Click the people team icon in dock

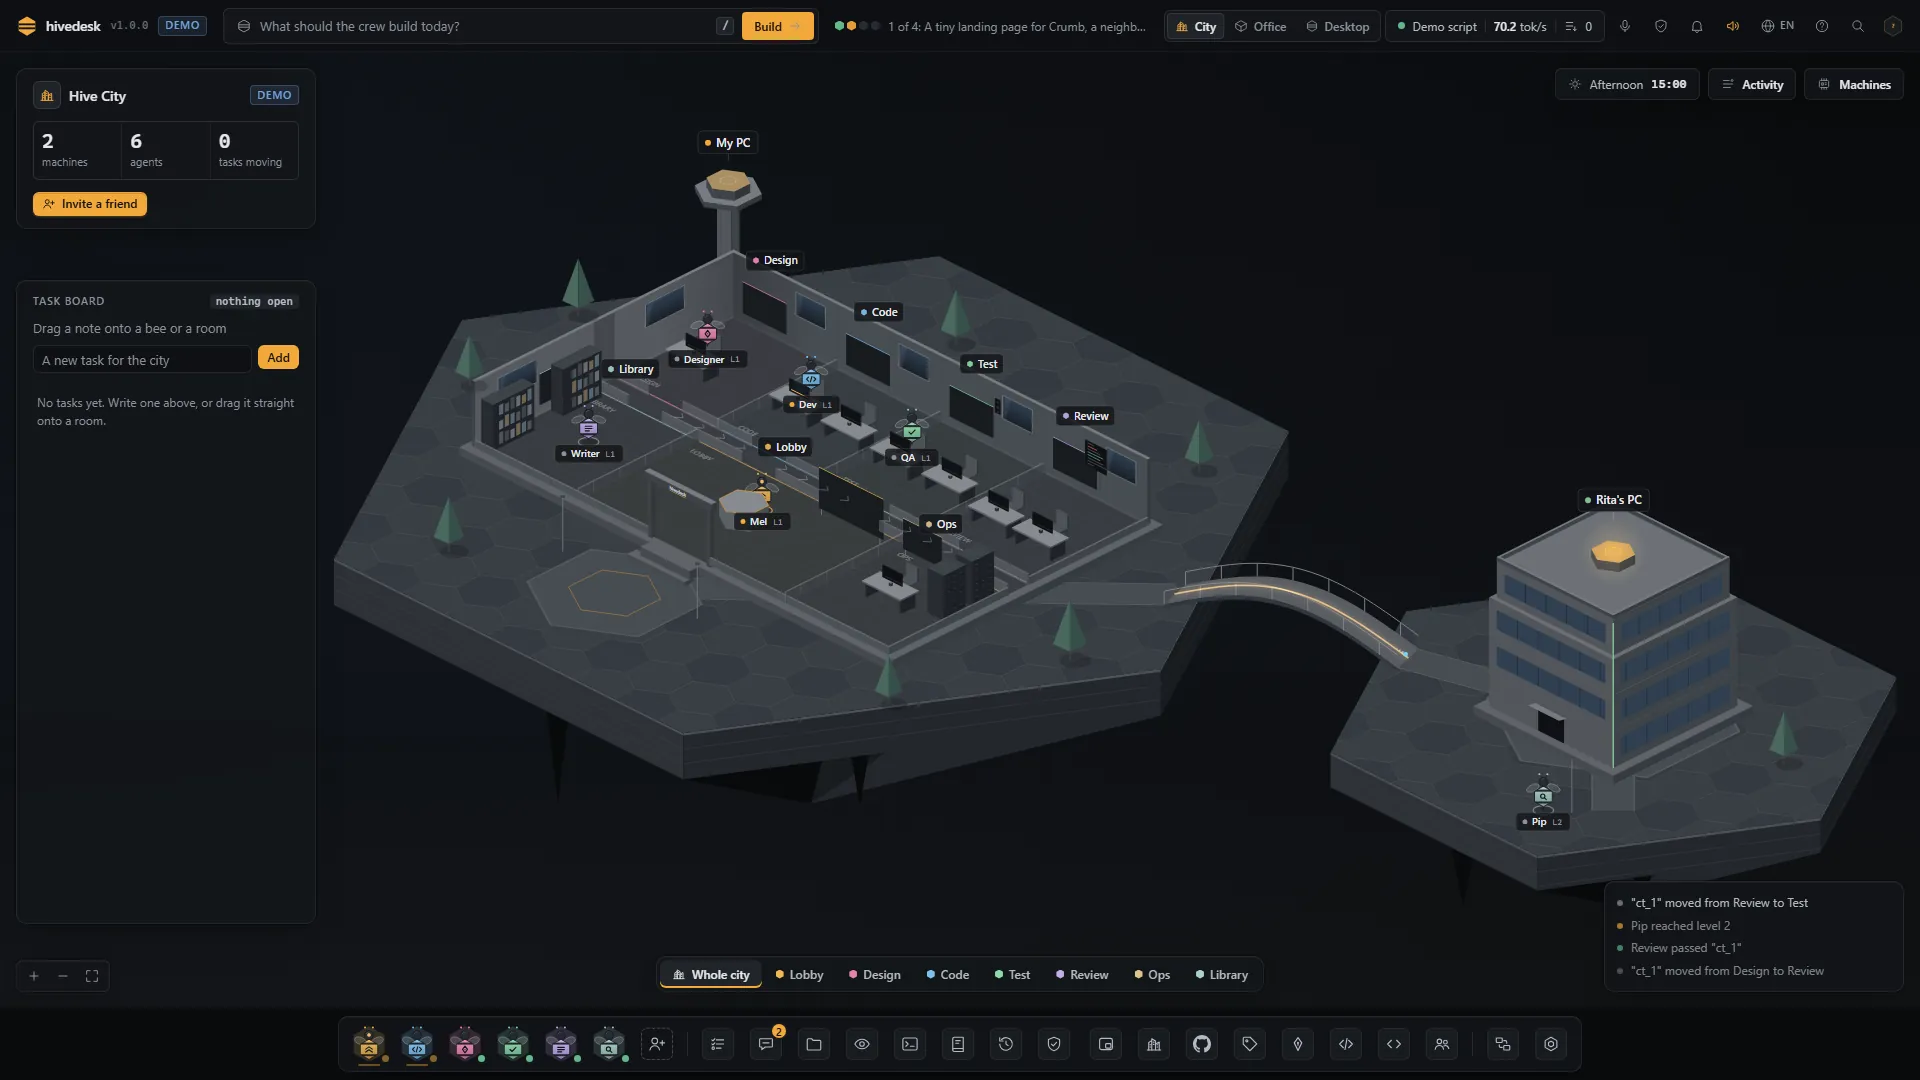click(x=1442, y=1044)
